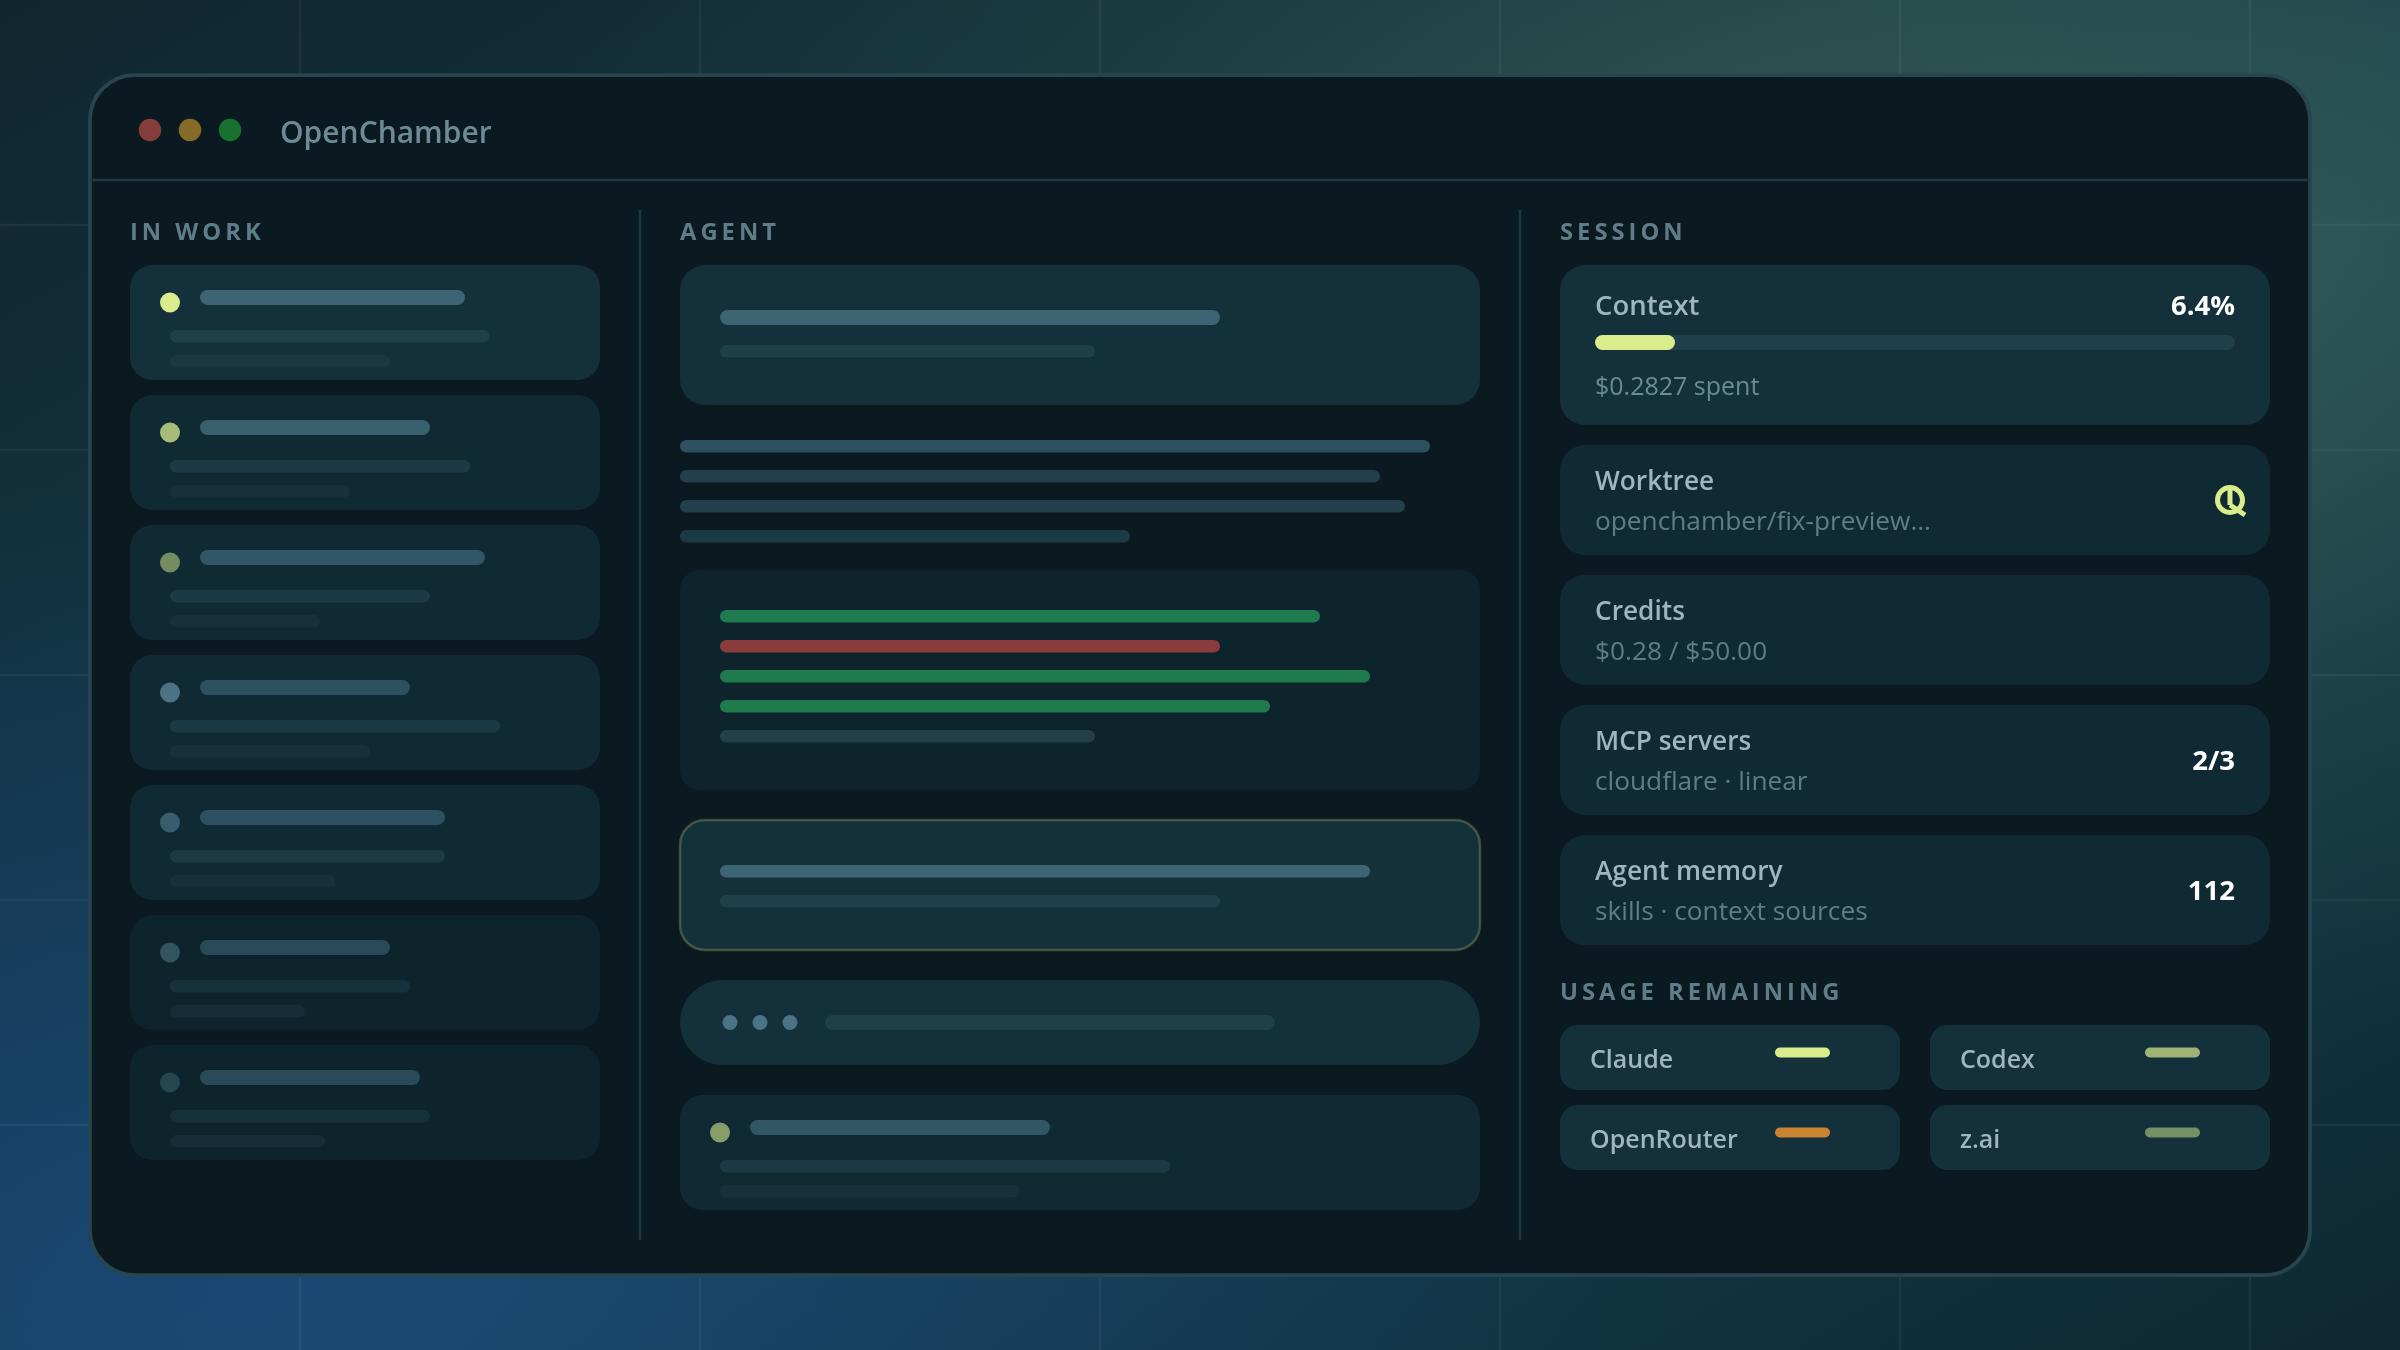
Task: Click the "$0.28 / $50.00" credits value
Action: pos(1681,651)
